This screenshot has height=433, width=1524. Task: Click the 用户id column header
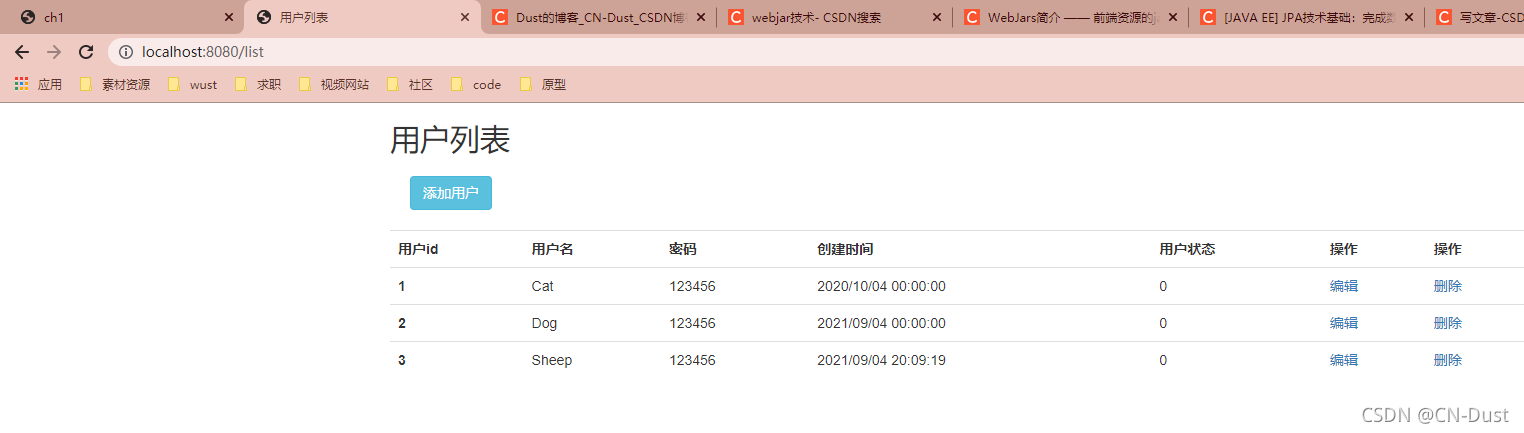click(418, 249)
